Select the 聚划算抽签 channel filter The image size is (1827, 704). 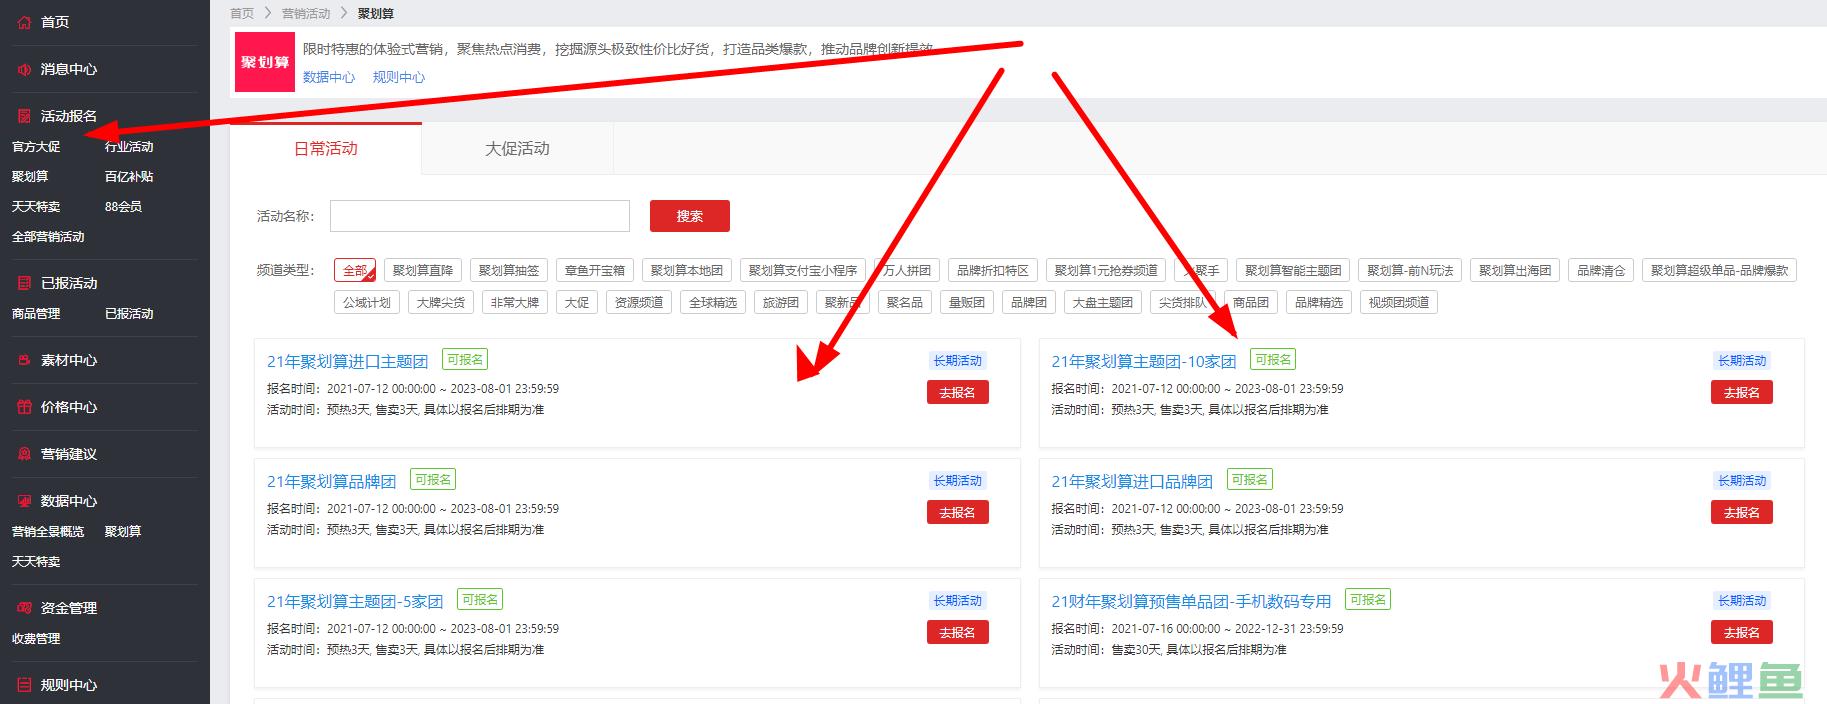coord(509,270)
